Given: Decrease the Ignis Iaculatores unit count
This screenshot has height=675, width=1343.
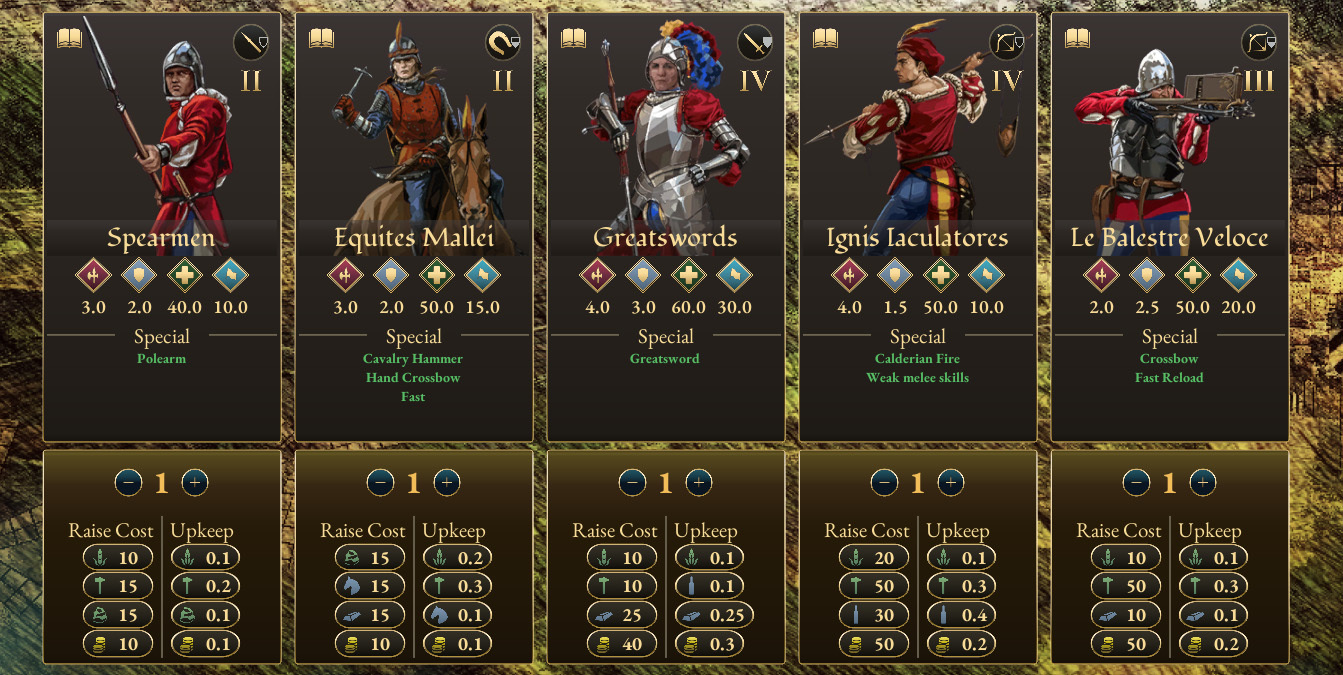Looking at the screenshot, I should [884, 483].
